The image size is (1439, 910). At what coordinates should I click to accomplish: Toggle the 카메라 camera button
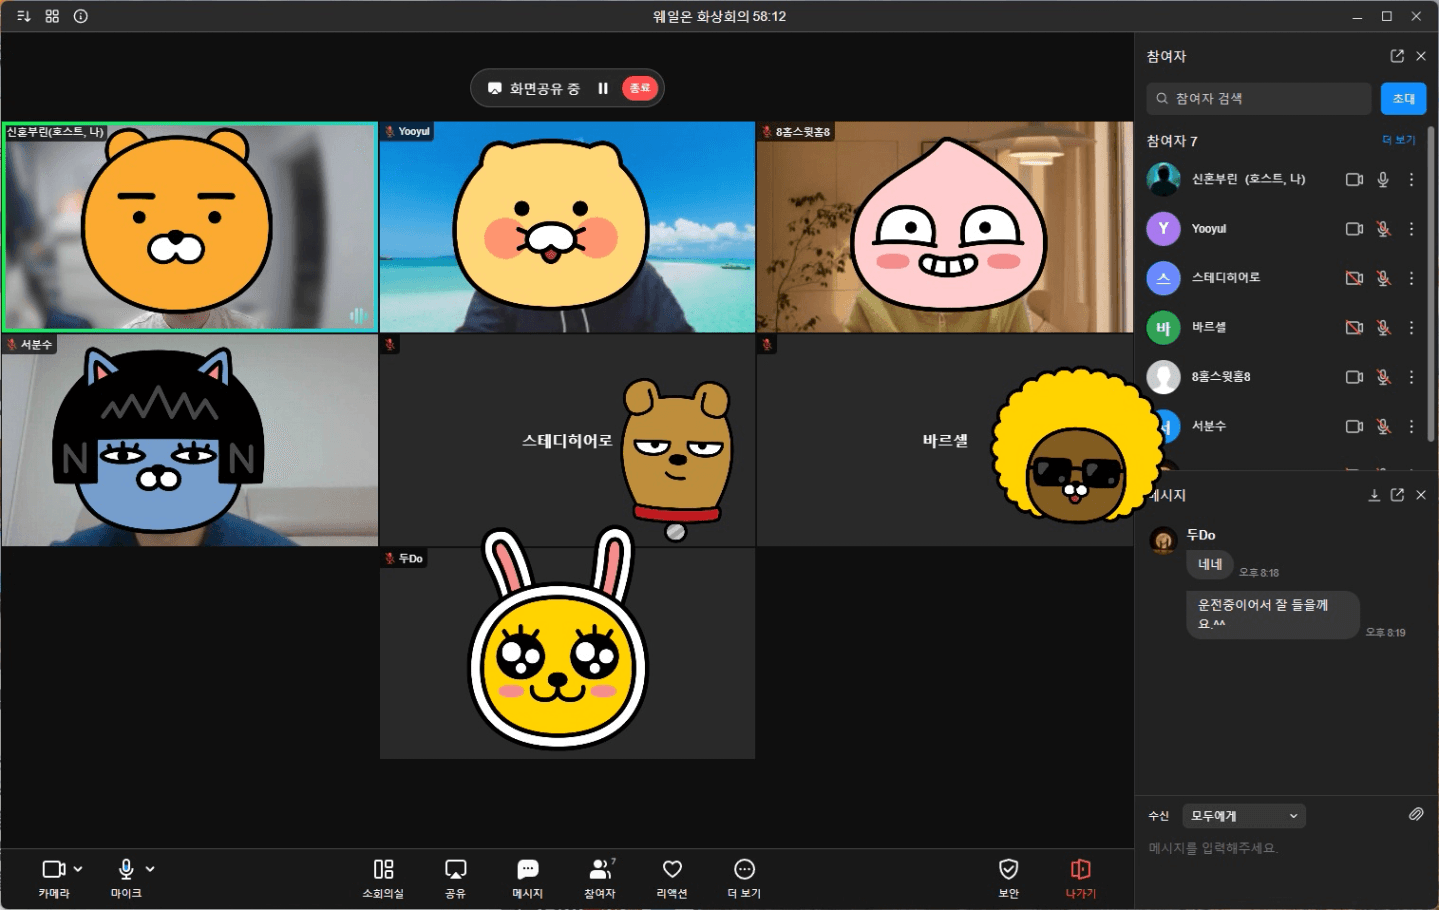53,869
